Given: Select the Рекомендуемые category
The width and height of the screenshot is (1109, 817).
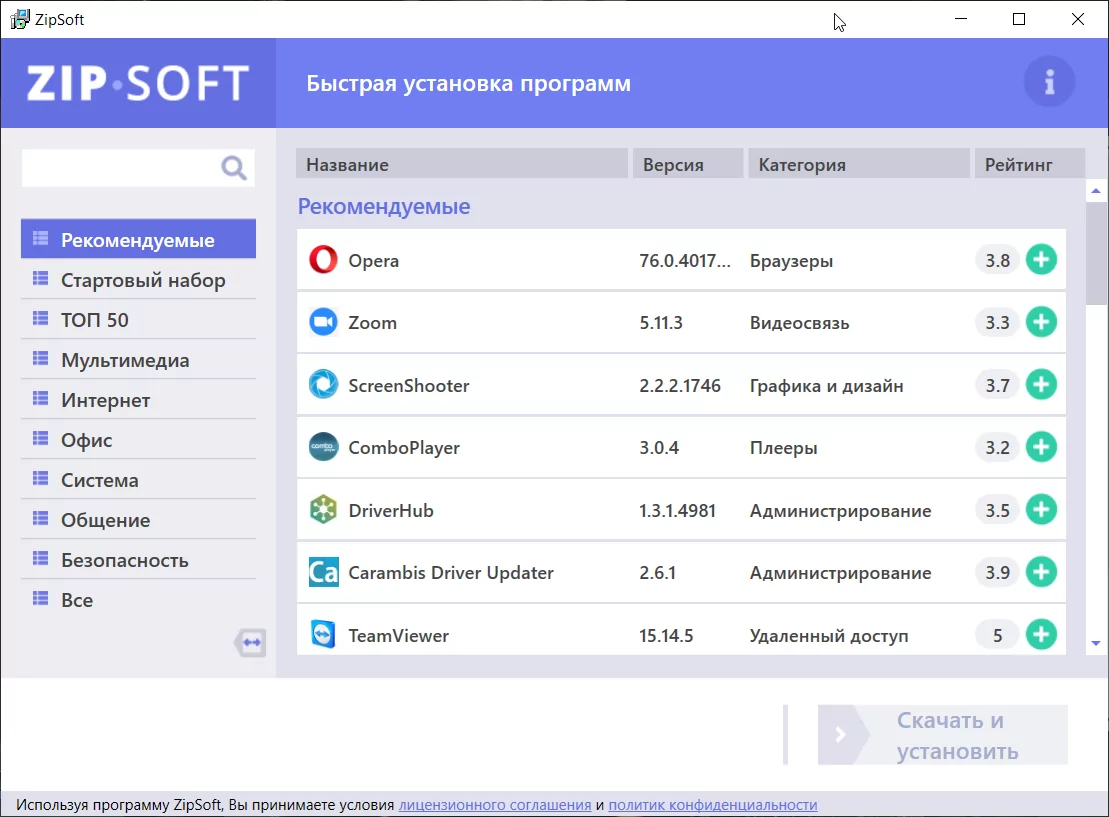Looking at the screenshot, I should [139, 239].
